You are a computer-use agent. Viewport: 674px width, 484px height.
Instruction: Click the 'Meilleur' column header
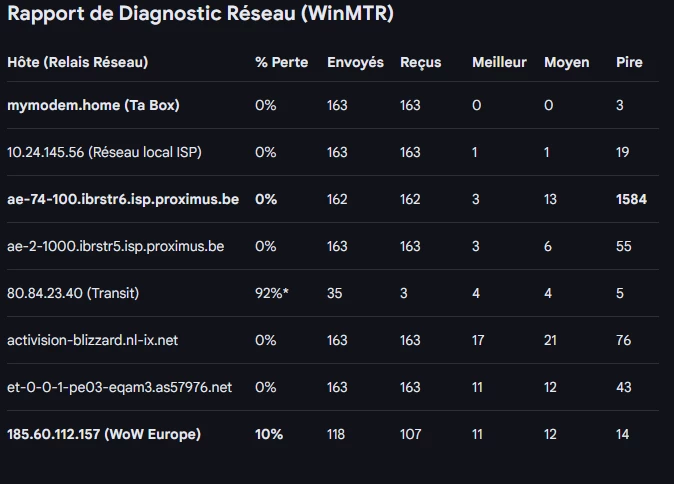pyautogui.click(x=499, y=62)
